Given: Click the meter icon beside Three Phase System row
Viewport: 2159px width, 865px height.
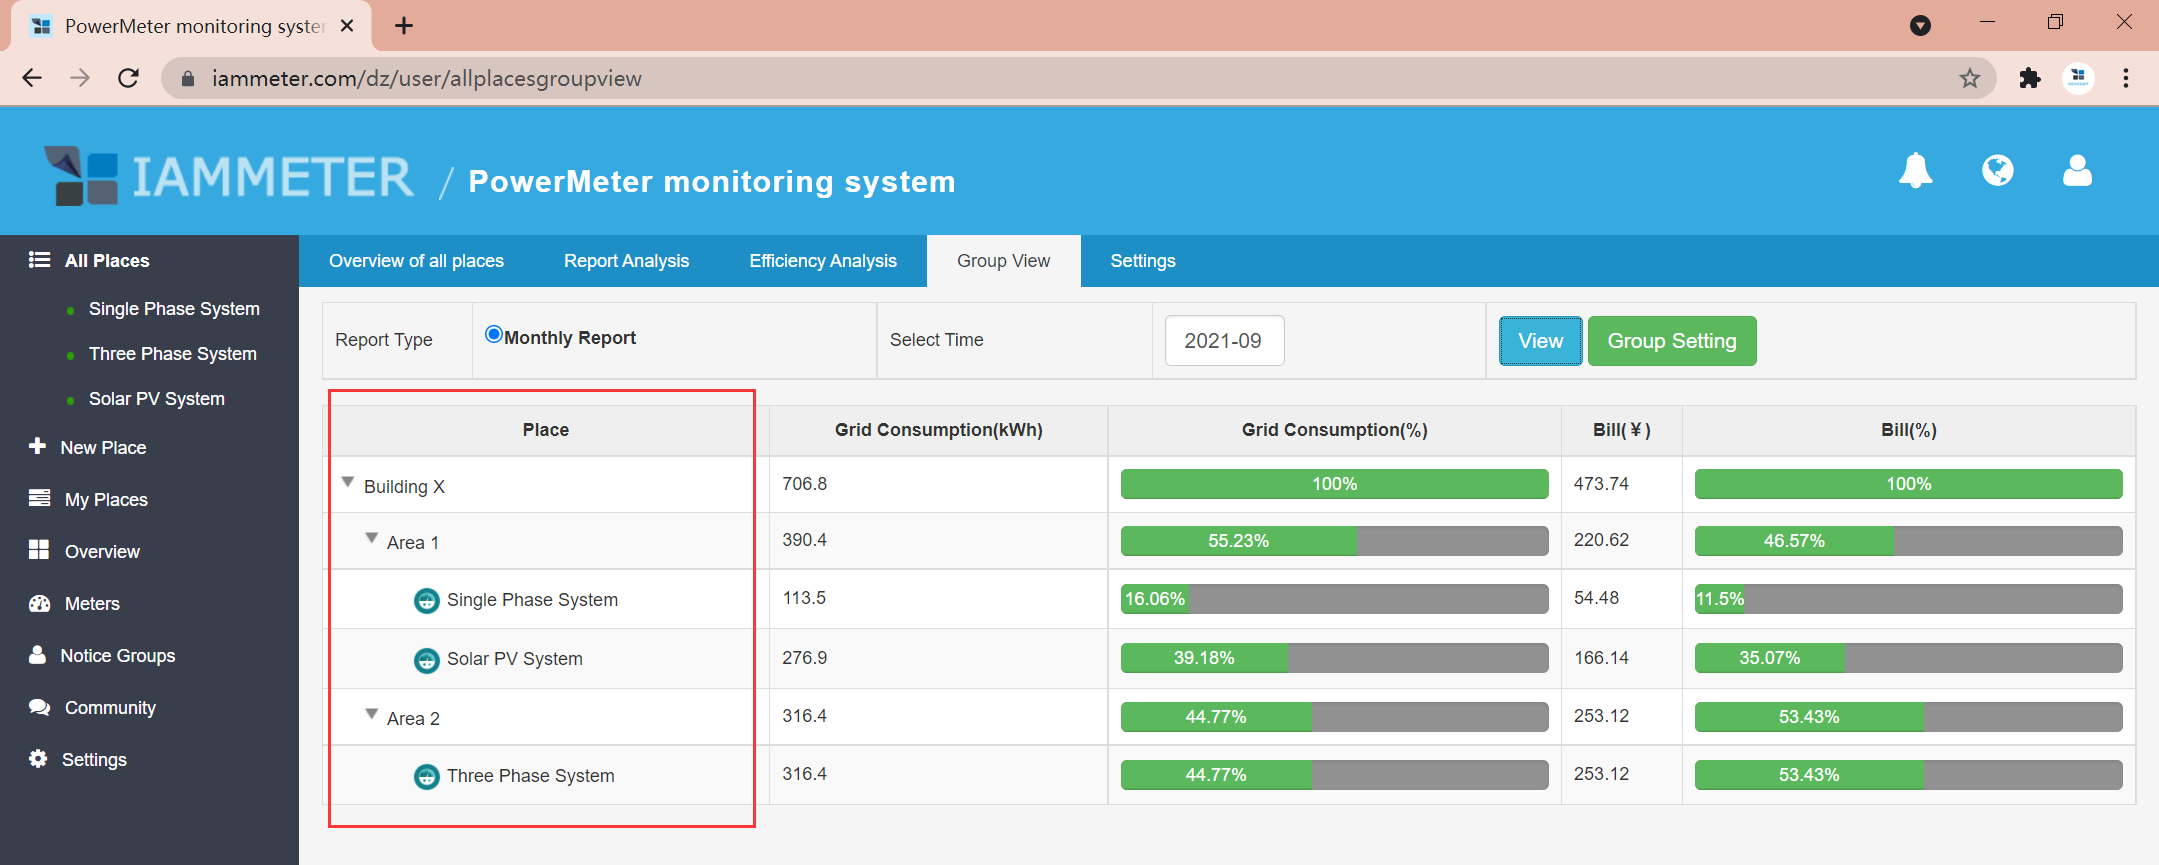Looking at the screenshot, I should (427, 777).
